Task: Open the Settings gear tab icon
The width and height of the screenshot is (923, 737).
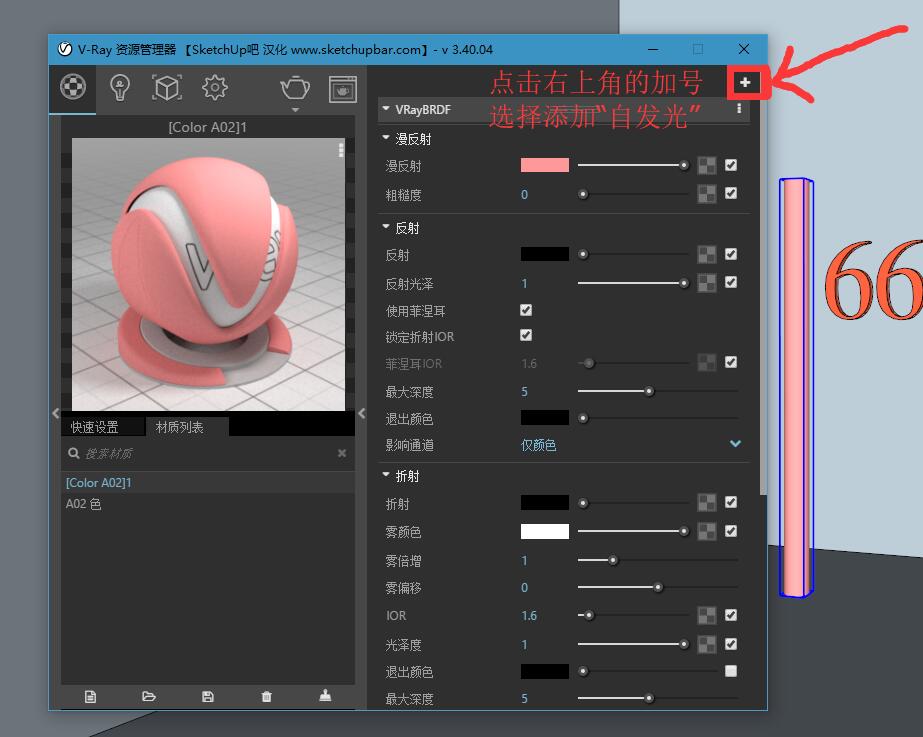Action: click(x=215, y=88)
